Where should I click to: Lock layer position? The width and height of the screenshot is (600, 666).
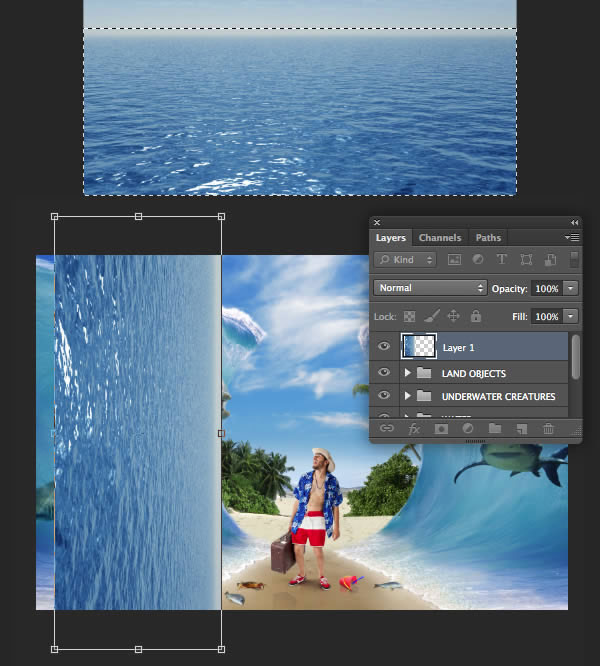(454, 316)
